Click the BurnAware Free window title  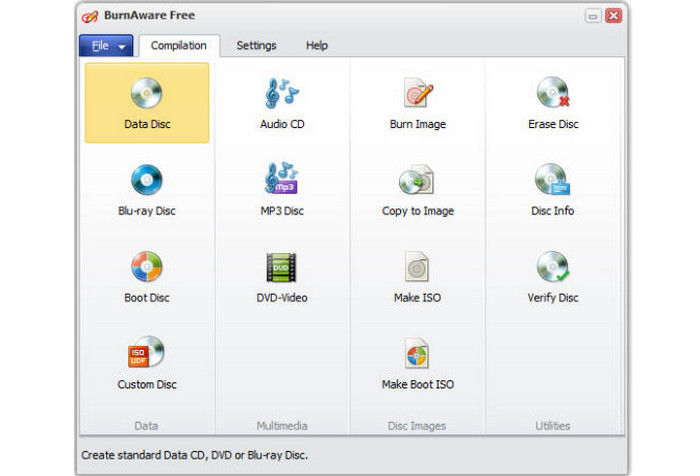coord(150,15)
